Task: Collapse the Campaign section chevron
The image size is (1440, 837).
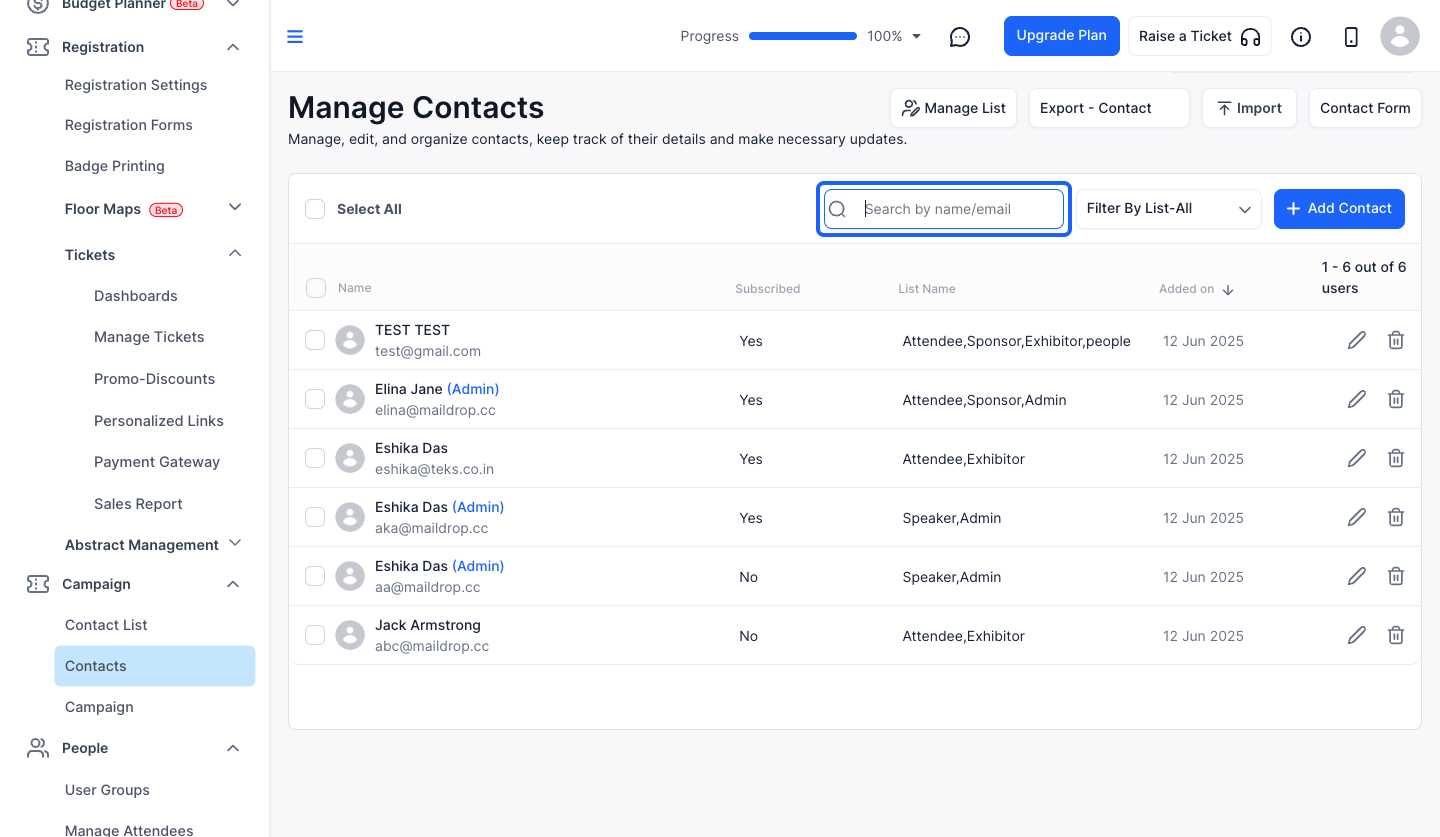Action: 233,584
